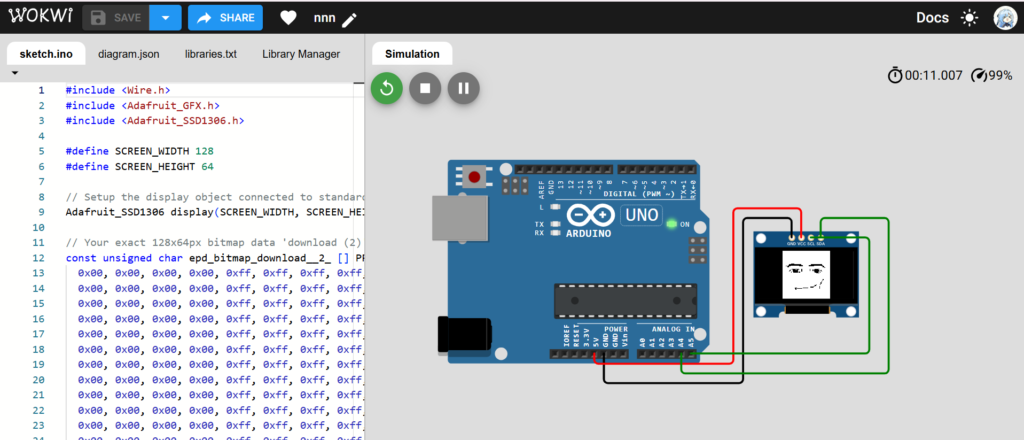This screenshot has height=440, width=1024.
Task: Click the #include <Wire.h> line
Action: click(x=118, y=90)
